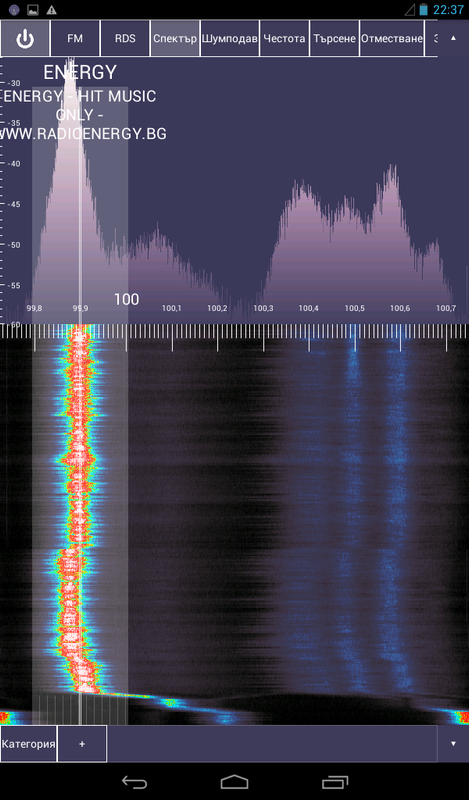Tune to 100,7 frequency label
Image resolution: width=469 pixels, height=800 pixels.
pos(446,308)
